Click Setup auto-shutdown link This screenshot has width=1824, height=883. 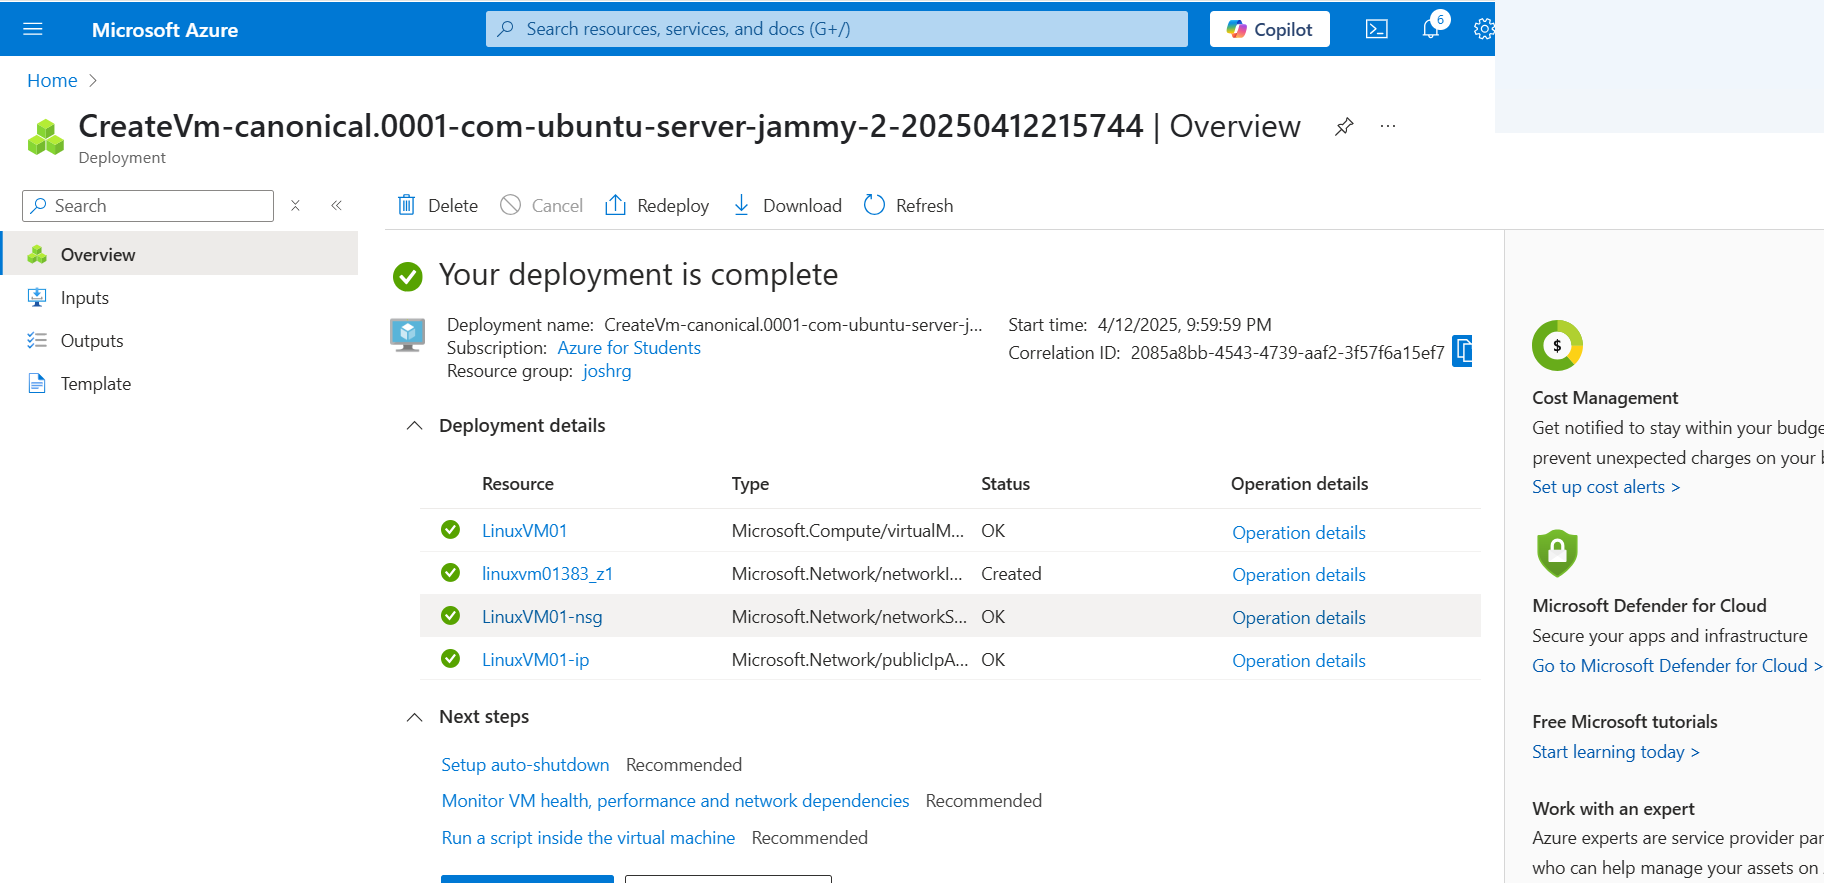point(525,765)
